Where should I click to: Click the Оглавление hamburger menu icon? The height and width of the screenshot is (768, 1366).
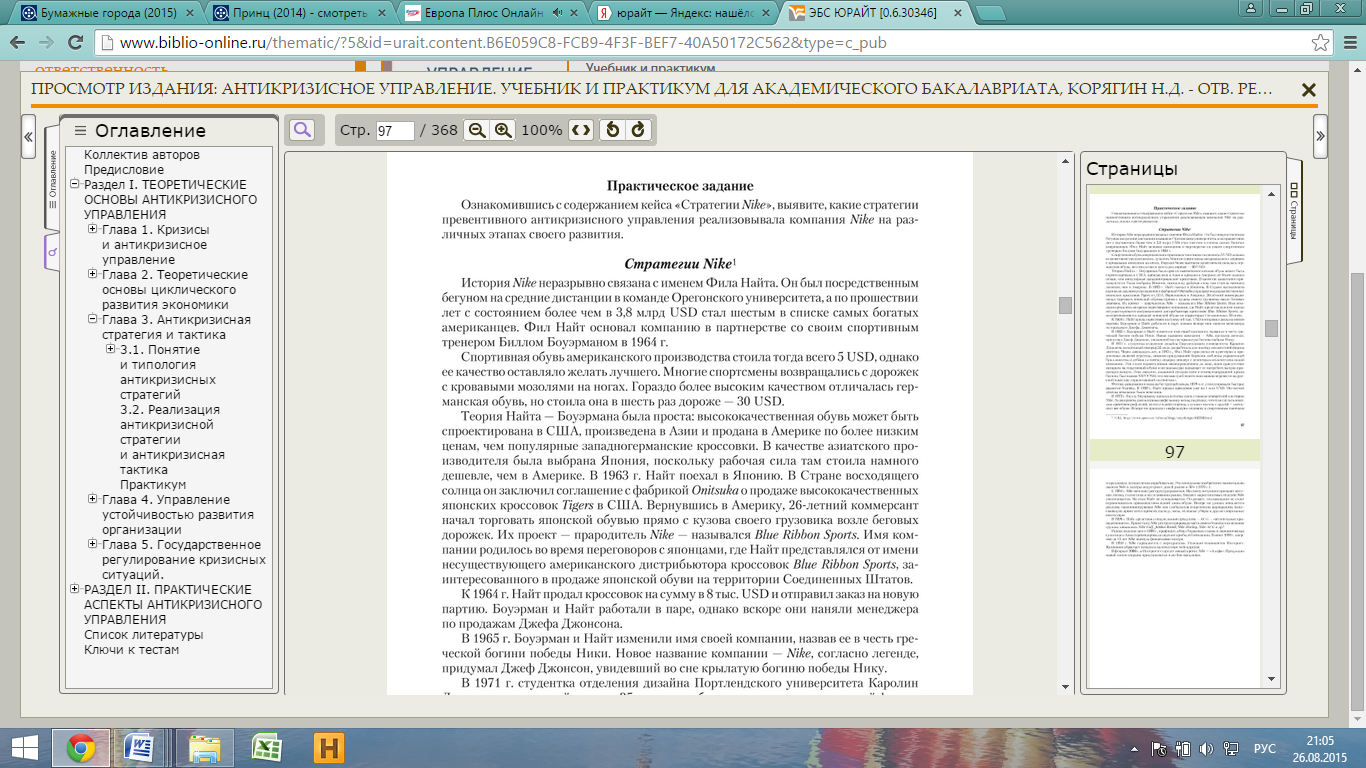coord(81,131)
